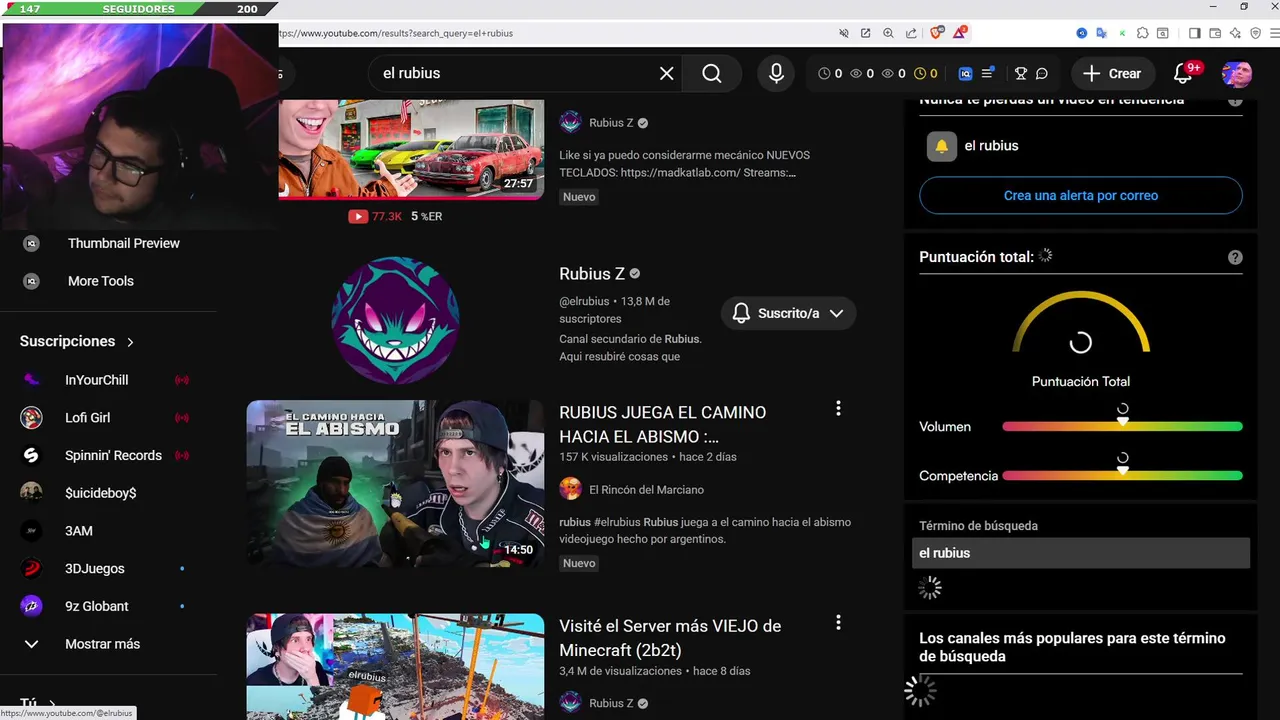The image size is (1280, 720).
Task: Click the vidIQ blue IQ logo in header
Action: (965, 73)
